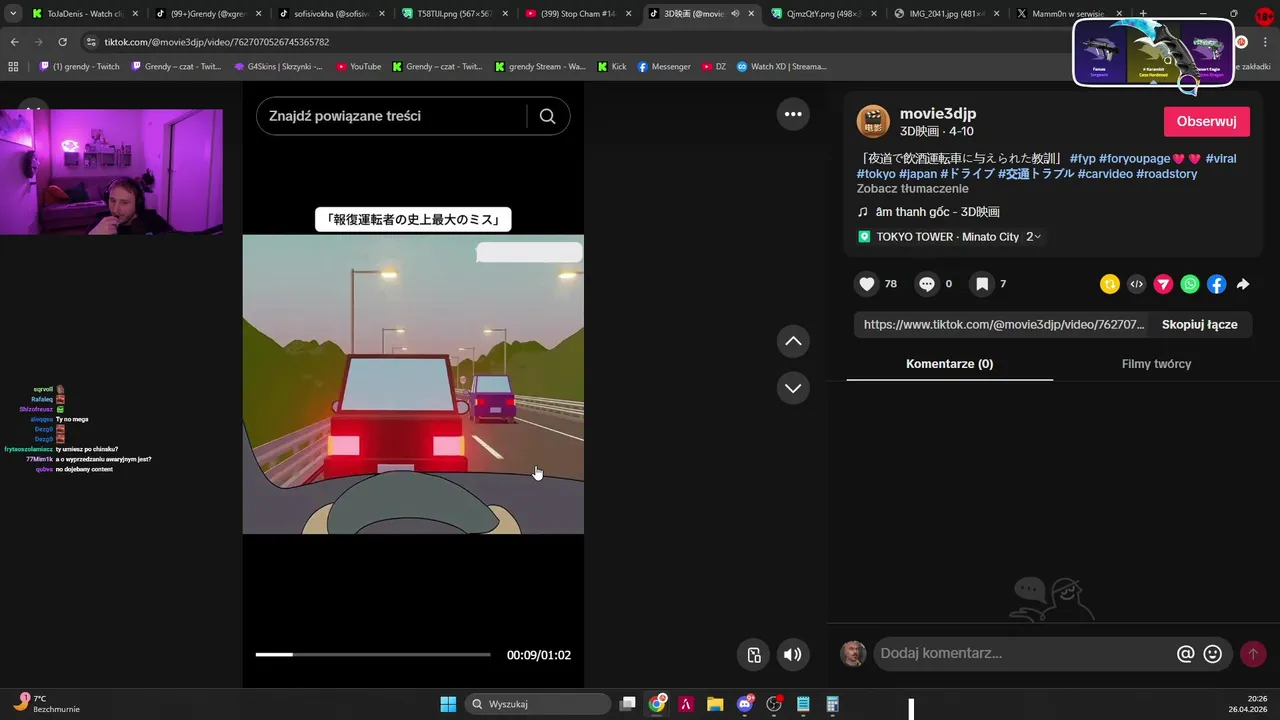Share the video via WhatsApp icon

[1190, 284]
